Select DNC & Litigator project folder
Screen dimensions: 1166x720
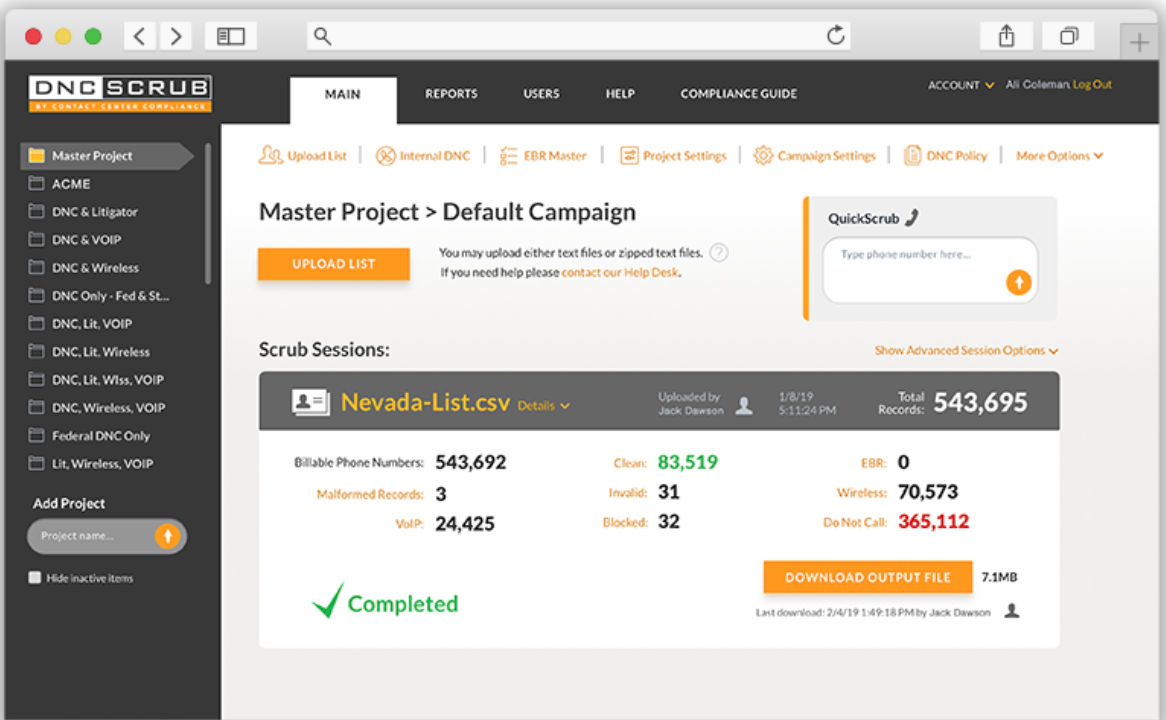(x=95, y=212)
